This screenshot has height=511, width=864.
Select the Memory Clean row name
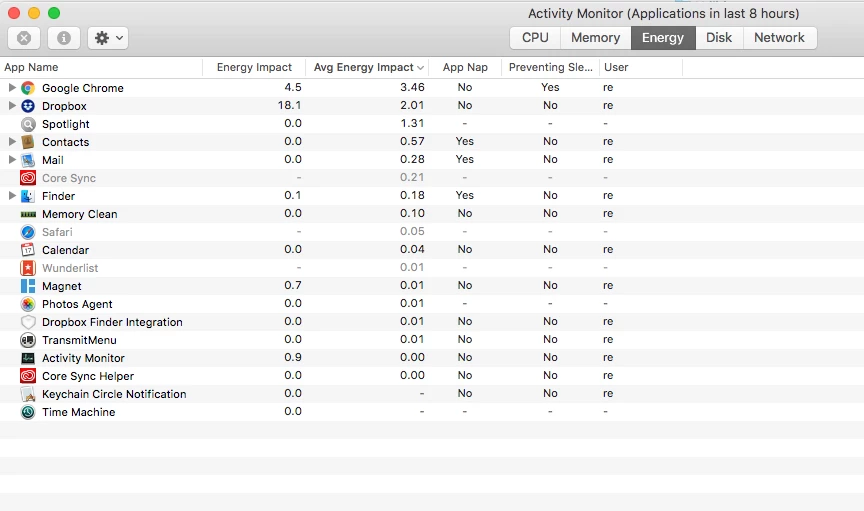click(80, 214)
